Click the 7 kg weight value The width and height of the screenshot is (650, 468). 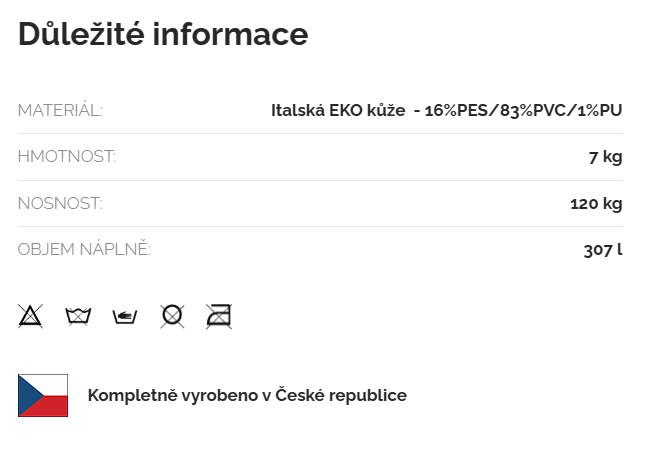tap(605, 157)
